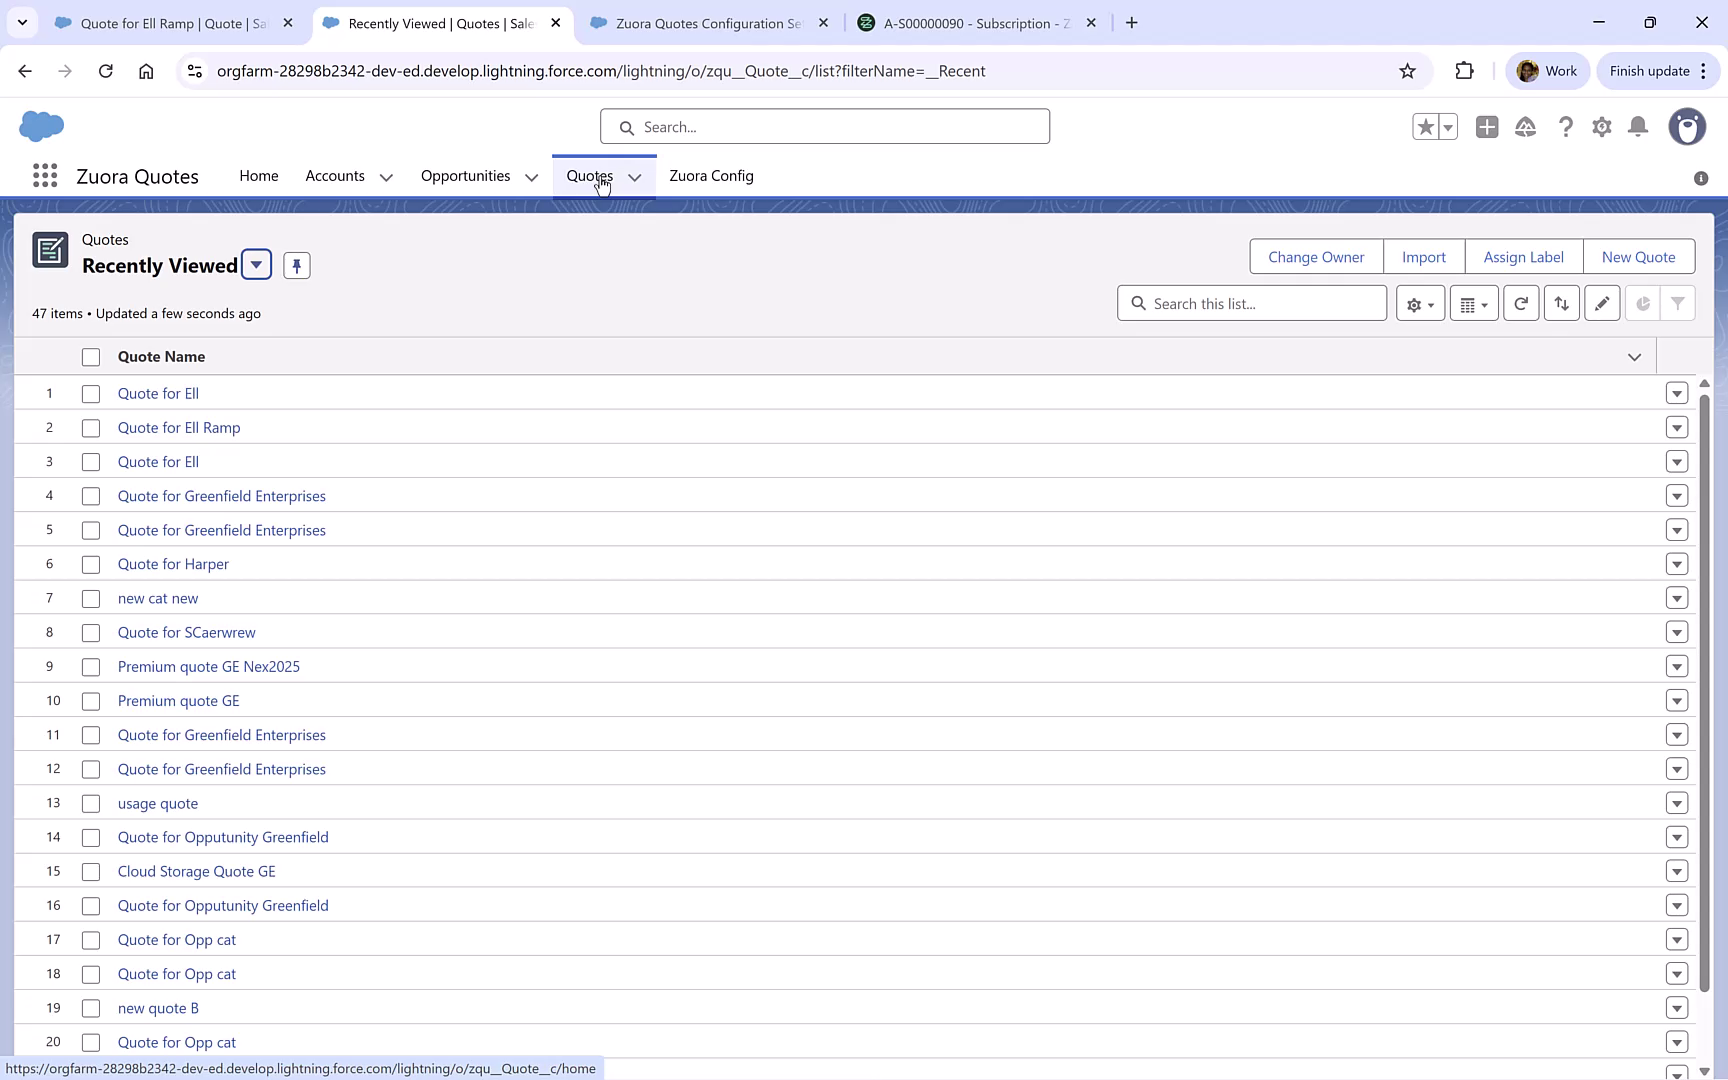
Task: Check the checkbox for Quote for Harper
Action: coord(91,564)
